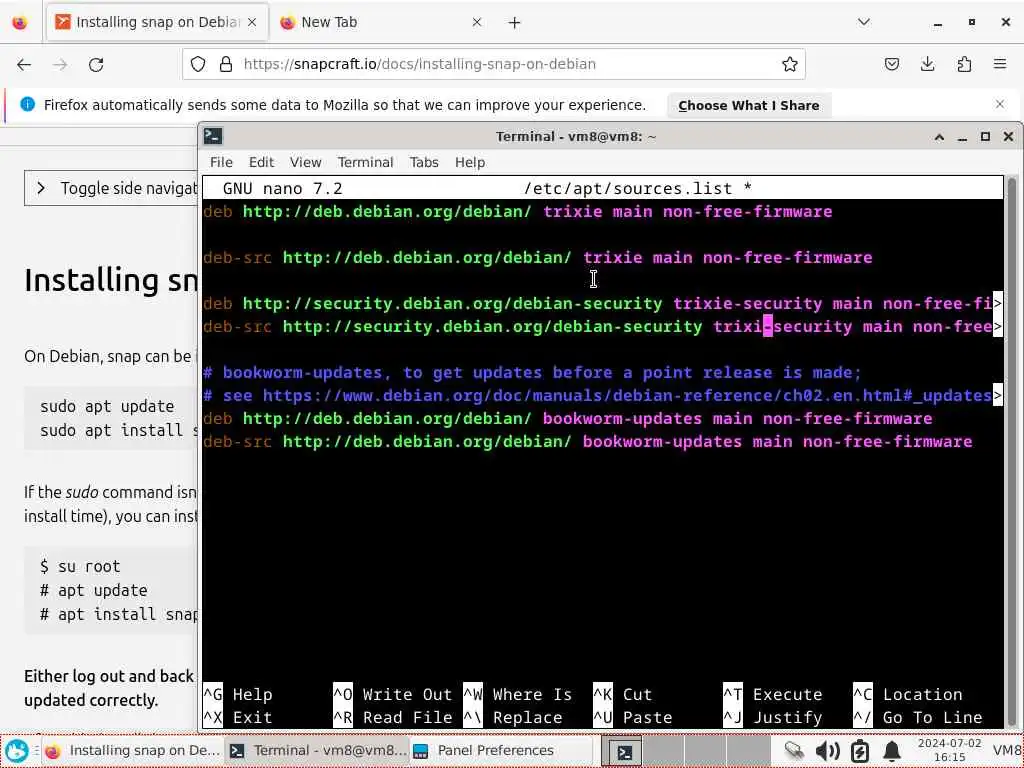Reload the page in Firefox
This screenshot has height=768, width=1024.
pyautogui.click(x=96, y=64)
